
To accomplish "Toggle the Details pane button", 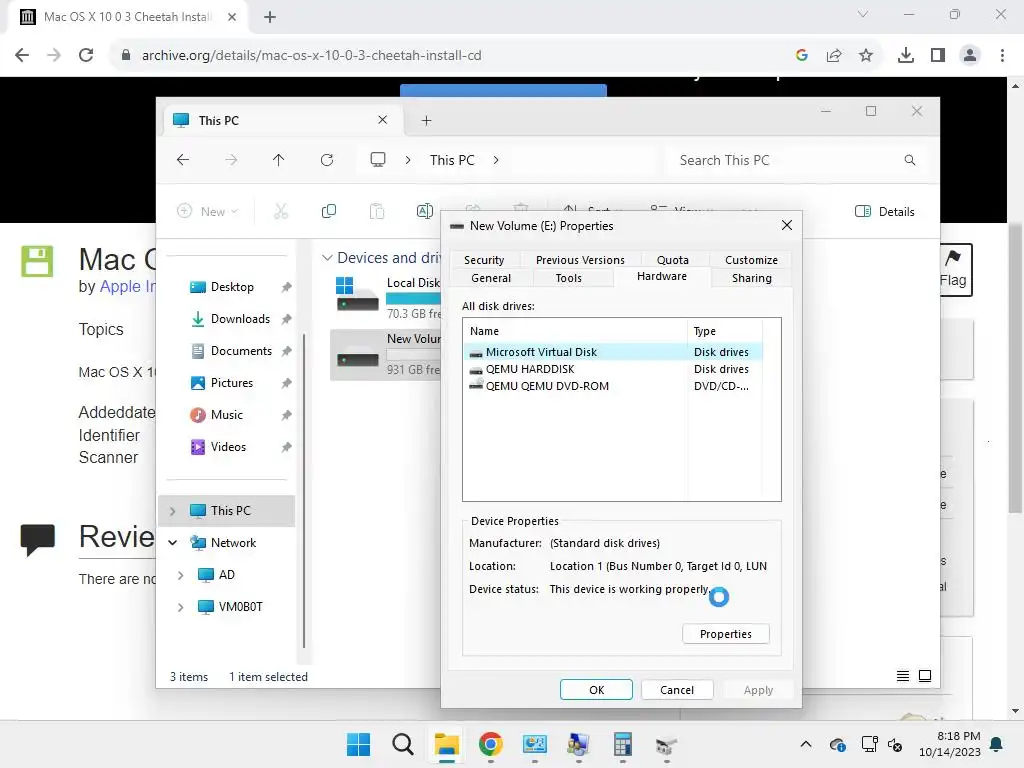I will [x=885, y=212].
